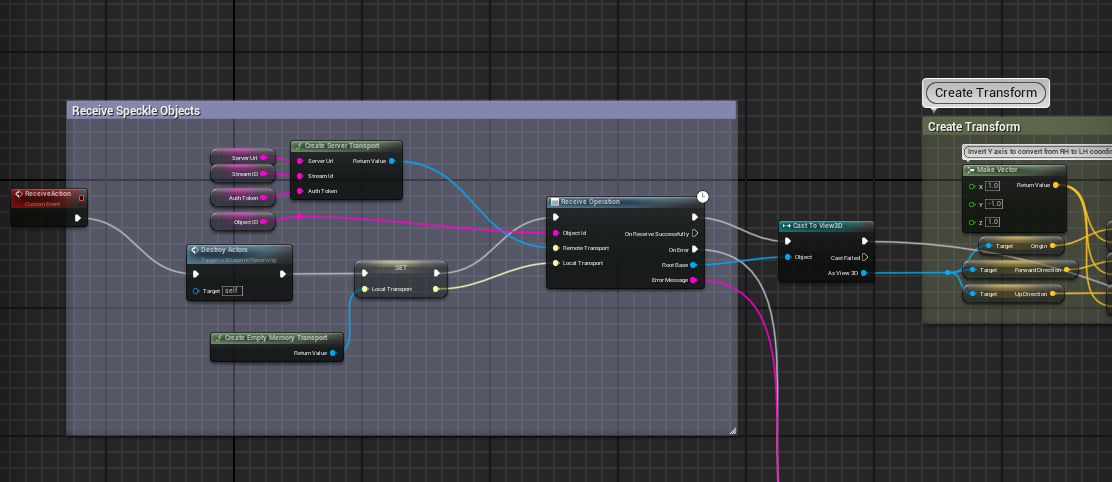
Task: Select the Stream ID variable getter node
Action: click(243, 174)
